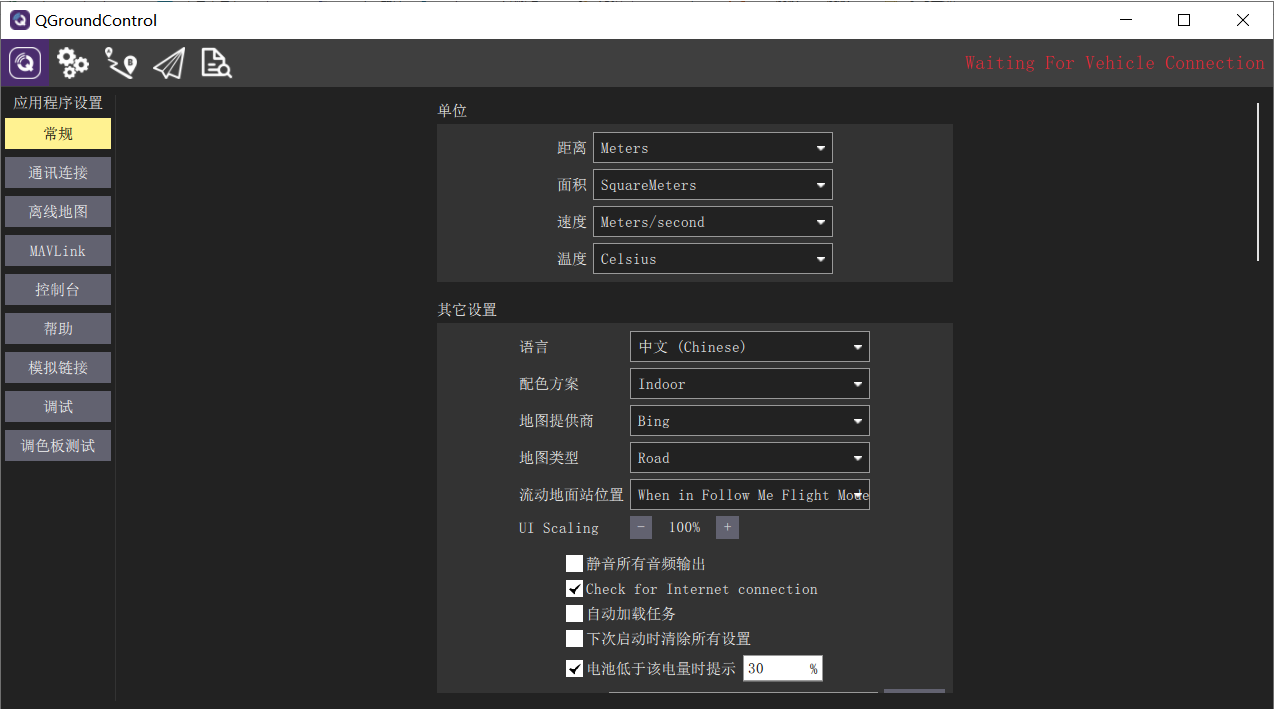Check 下次启动时清除所有设置
Screen dimensions: 1274x710
point(574,638)
